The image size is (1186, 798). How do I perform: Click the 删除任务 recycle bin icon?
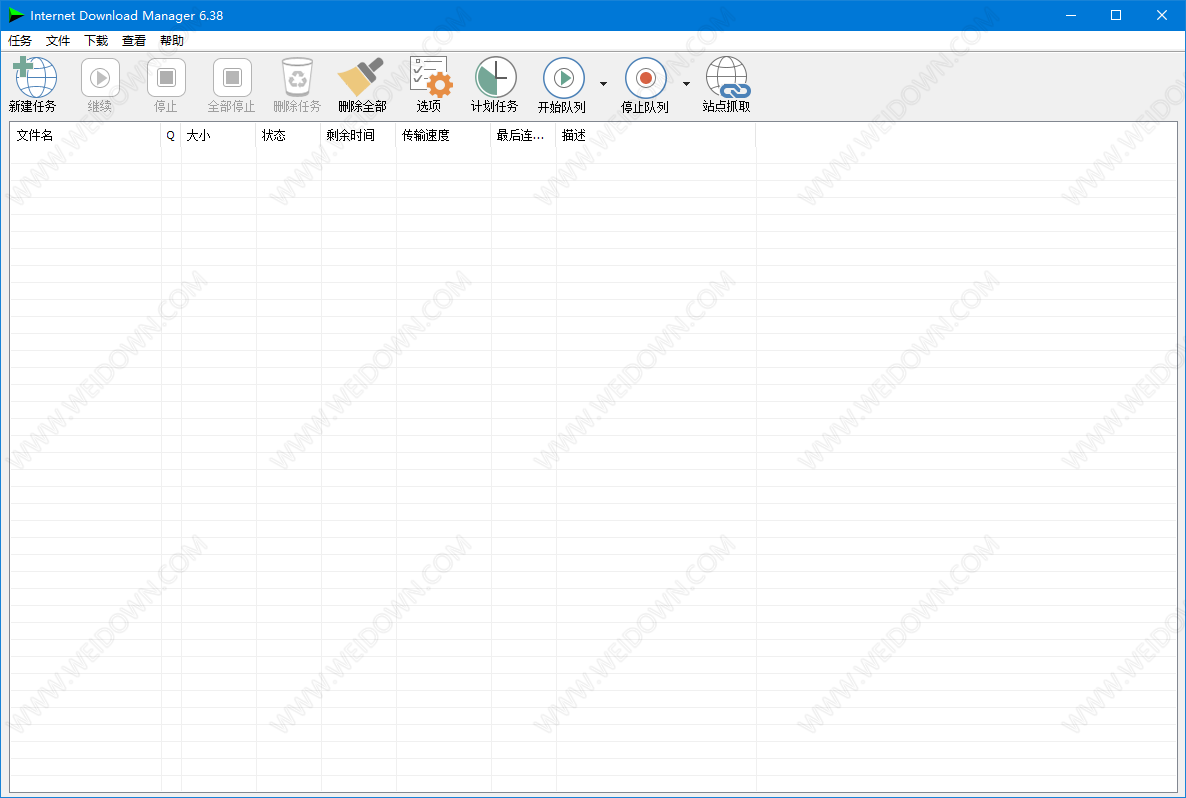tap(297, 77)
